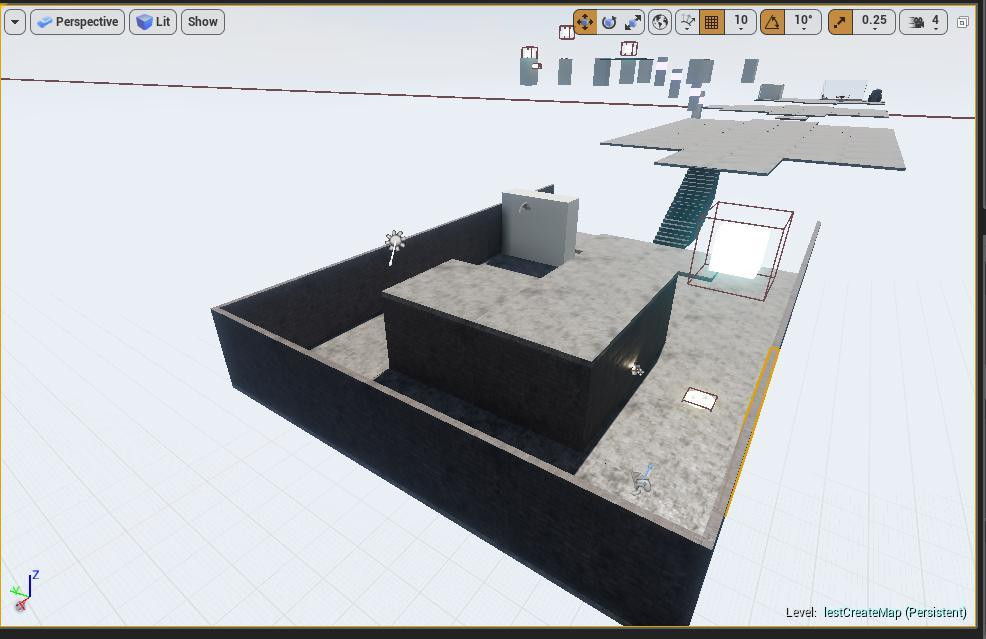Open the Show flags menu
This screenshot has height=639, width=986.
[x=202, y=22]
